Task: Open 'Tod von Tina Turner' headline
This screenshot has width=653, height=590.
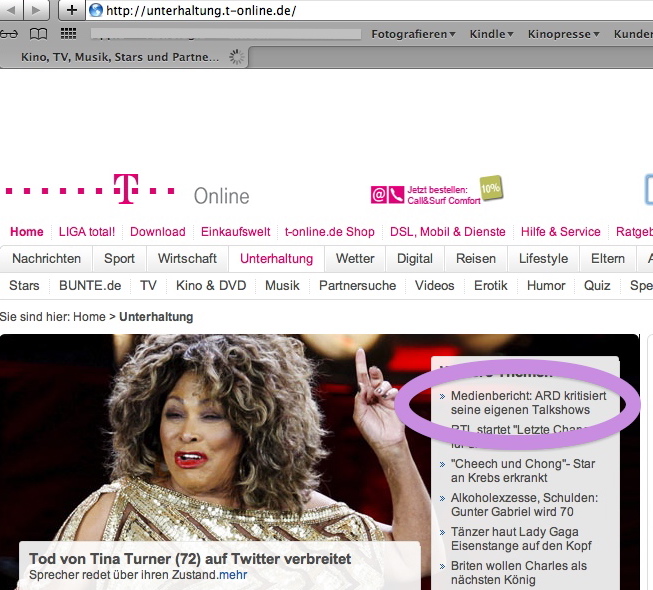Action: [190, 559]
